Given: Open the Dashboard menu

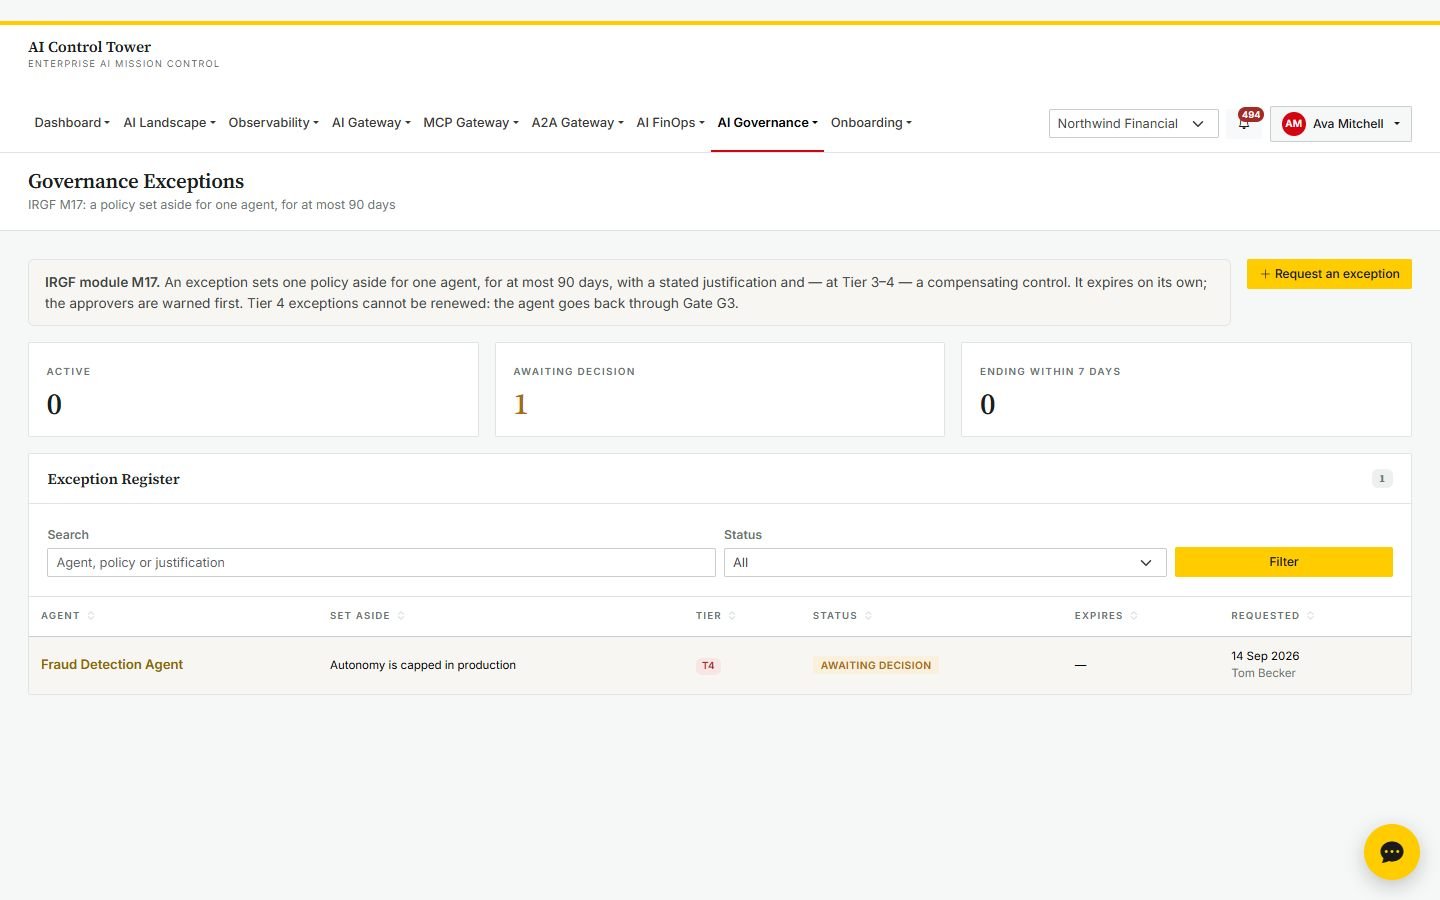Looking at the screenshot, I should [x=72, y=123].
